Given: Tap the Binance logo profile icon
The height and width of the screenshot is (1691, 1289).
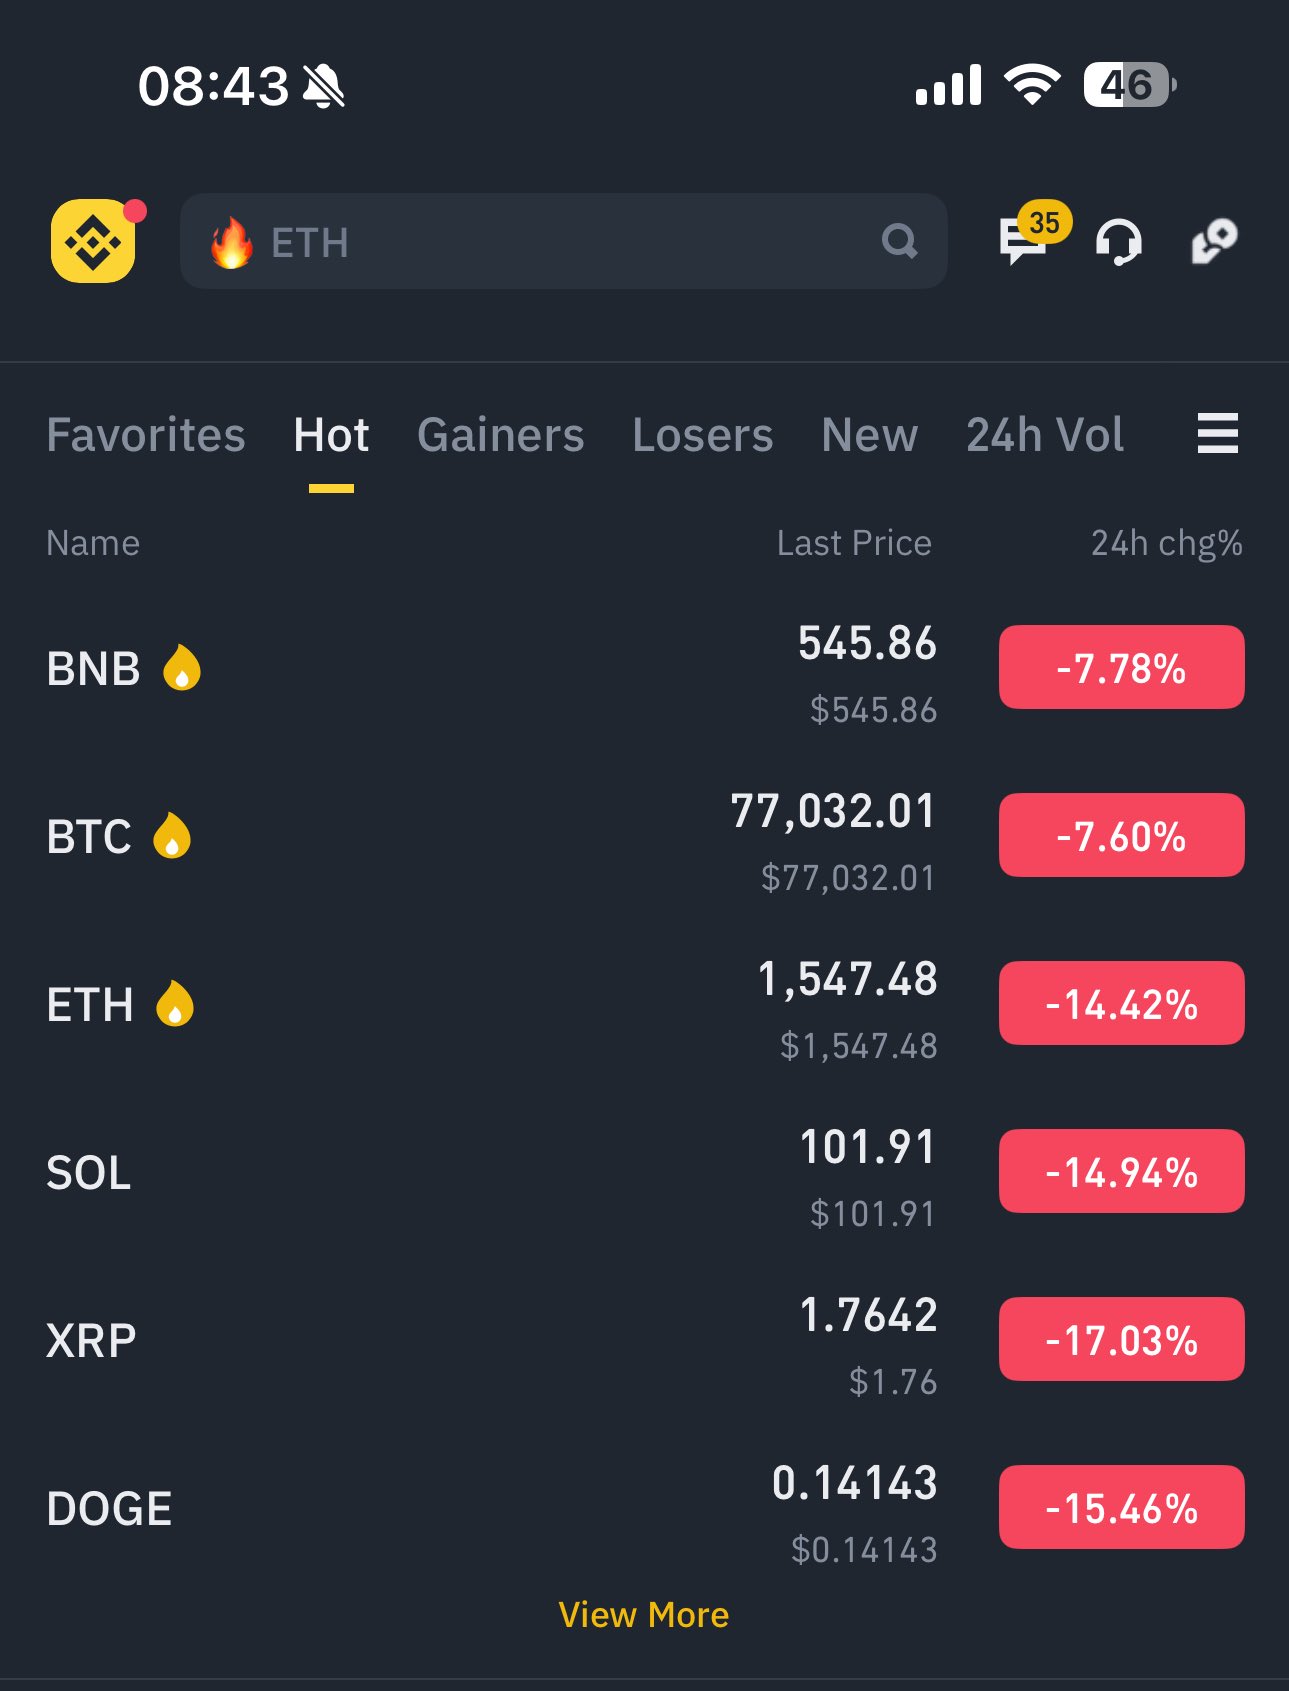Looking at the screenshot, I should point(93,241).
